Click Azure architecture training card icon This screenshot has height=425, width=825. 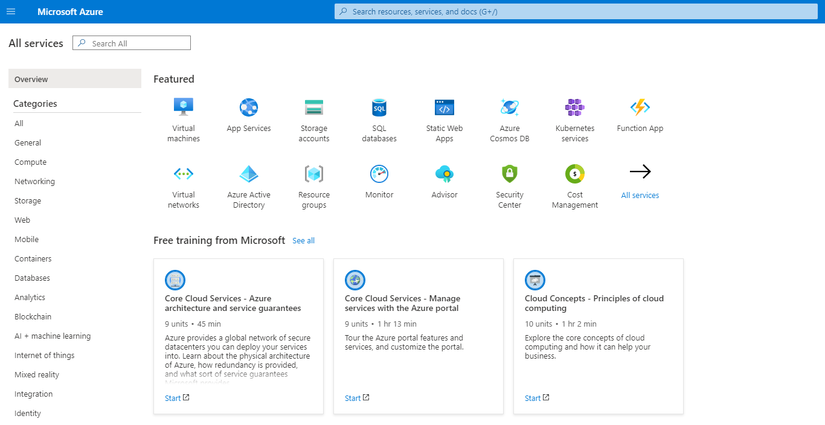(x=175, y=280)
